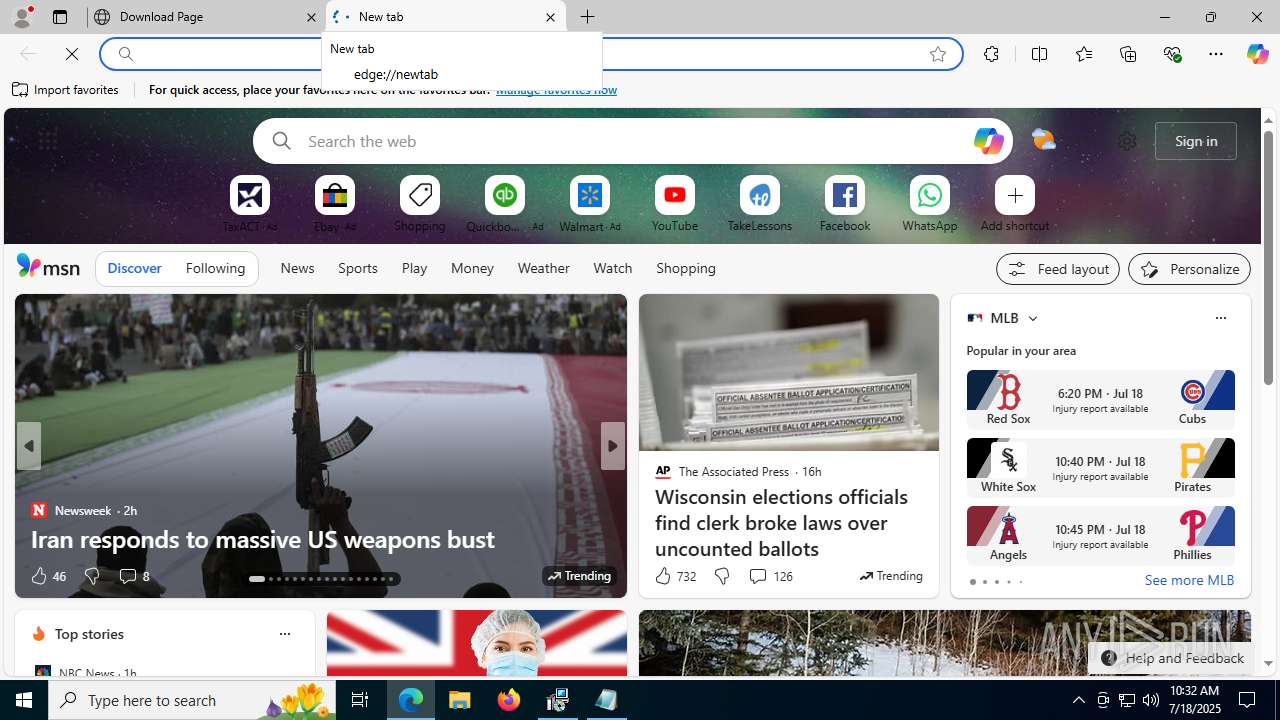The height and width of the screenshot is (720, 1280).
Task: Go to previous headline in carousel
Action: coord(28,446)
